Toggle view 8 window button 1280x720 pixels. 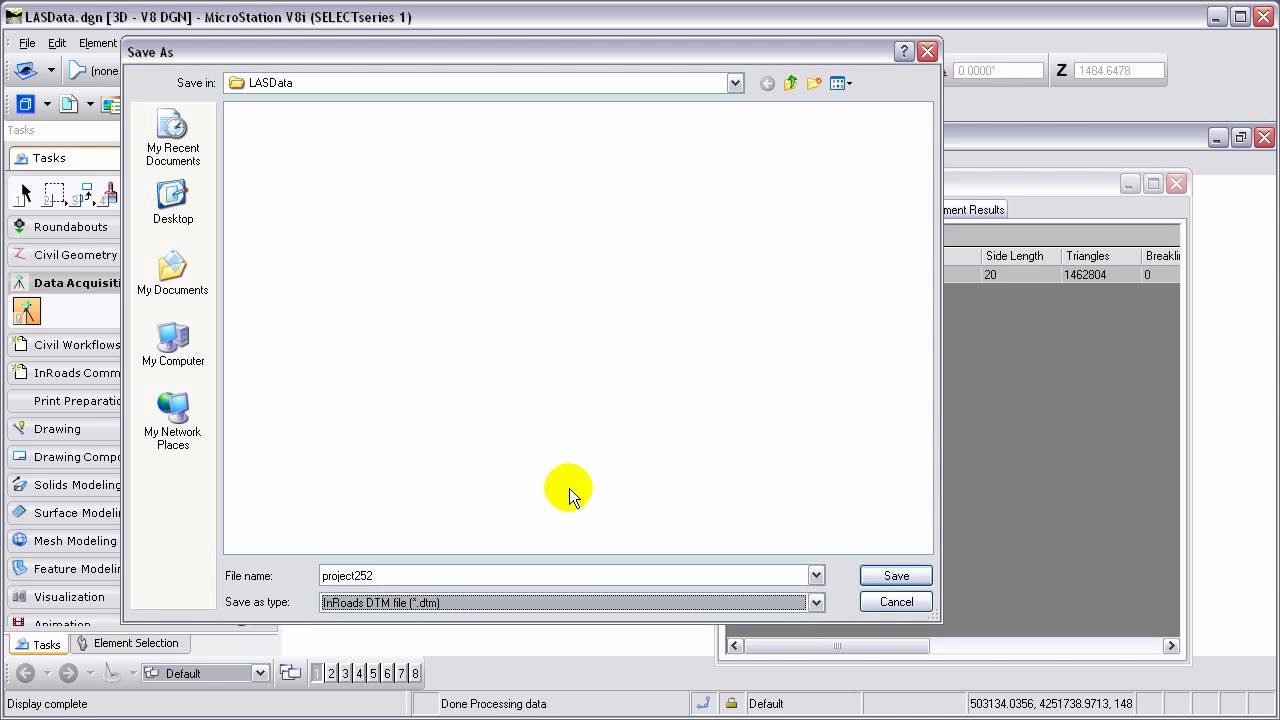pyautogui.click(x=415, y=673)
